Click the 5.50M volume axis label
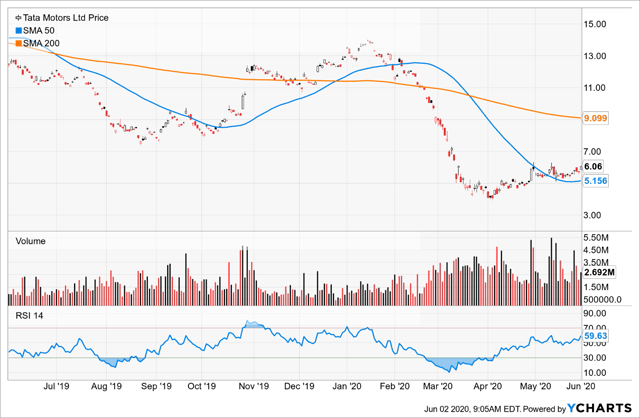Screen dimensions: 640x418 coord(596,238)
